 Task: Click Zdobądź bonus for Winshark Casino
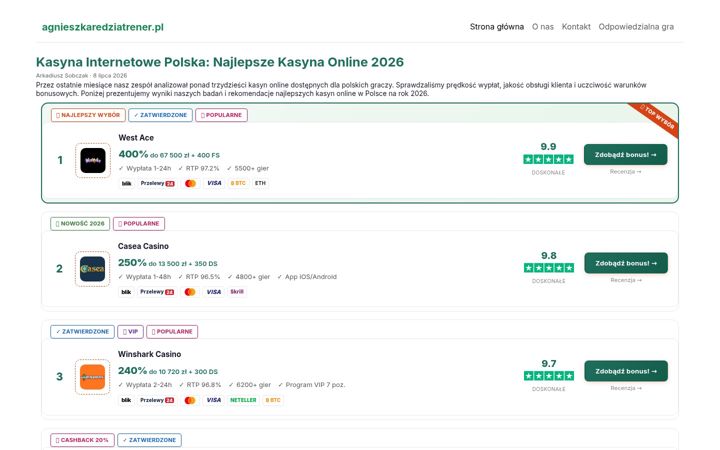[x=626, y=371]
